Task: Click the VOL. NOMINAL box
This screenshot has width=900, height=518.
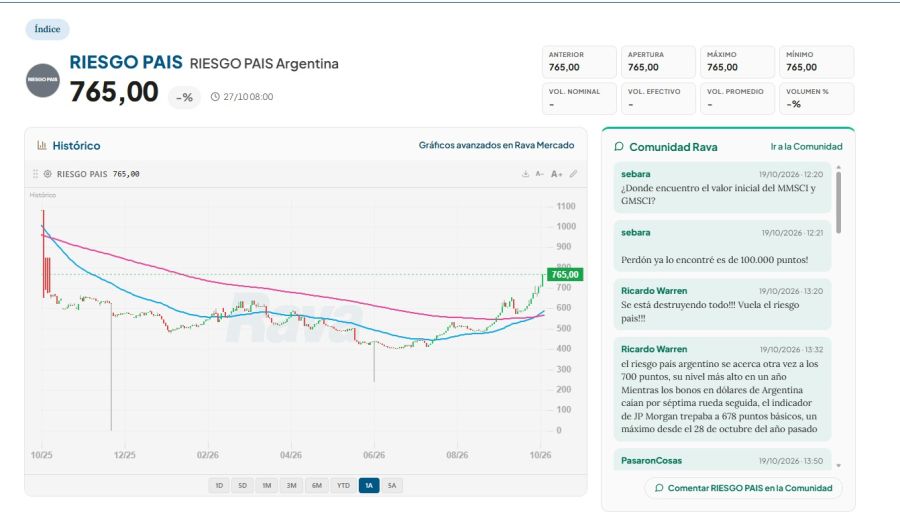Action: (x=579, y=99)
